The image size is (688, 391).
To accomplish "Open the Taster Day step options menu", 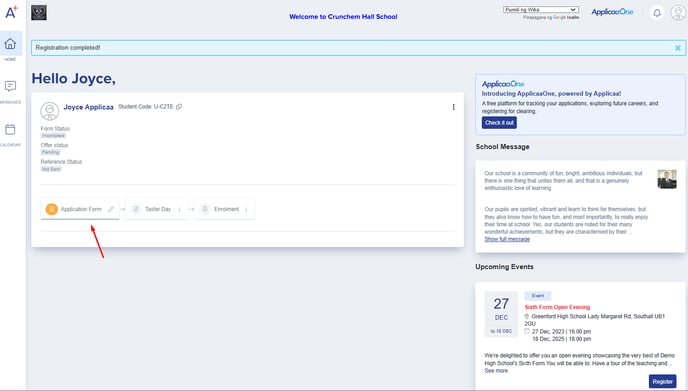I will pos(179,209).
